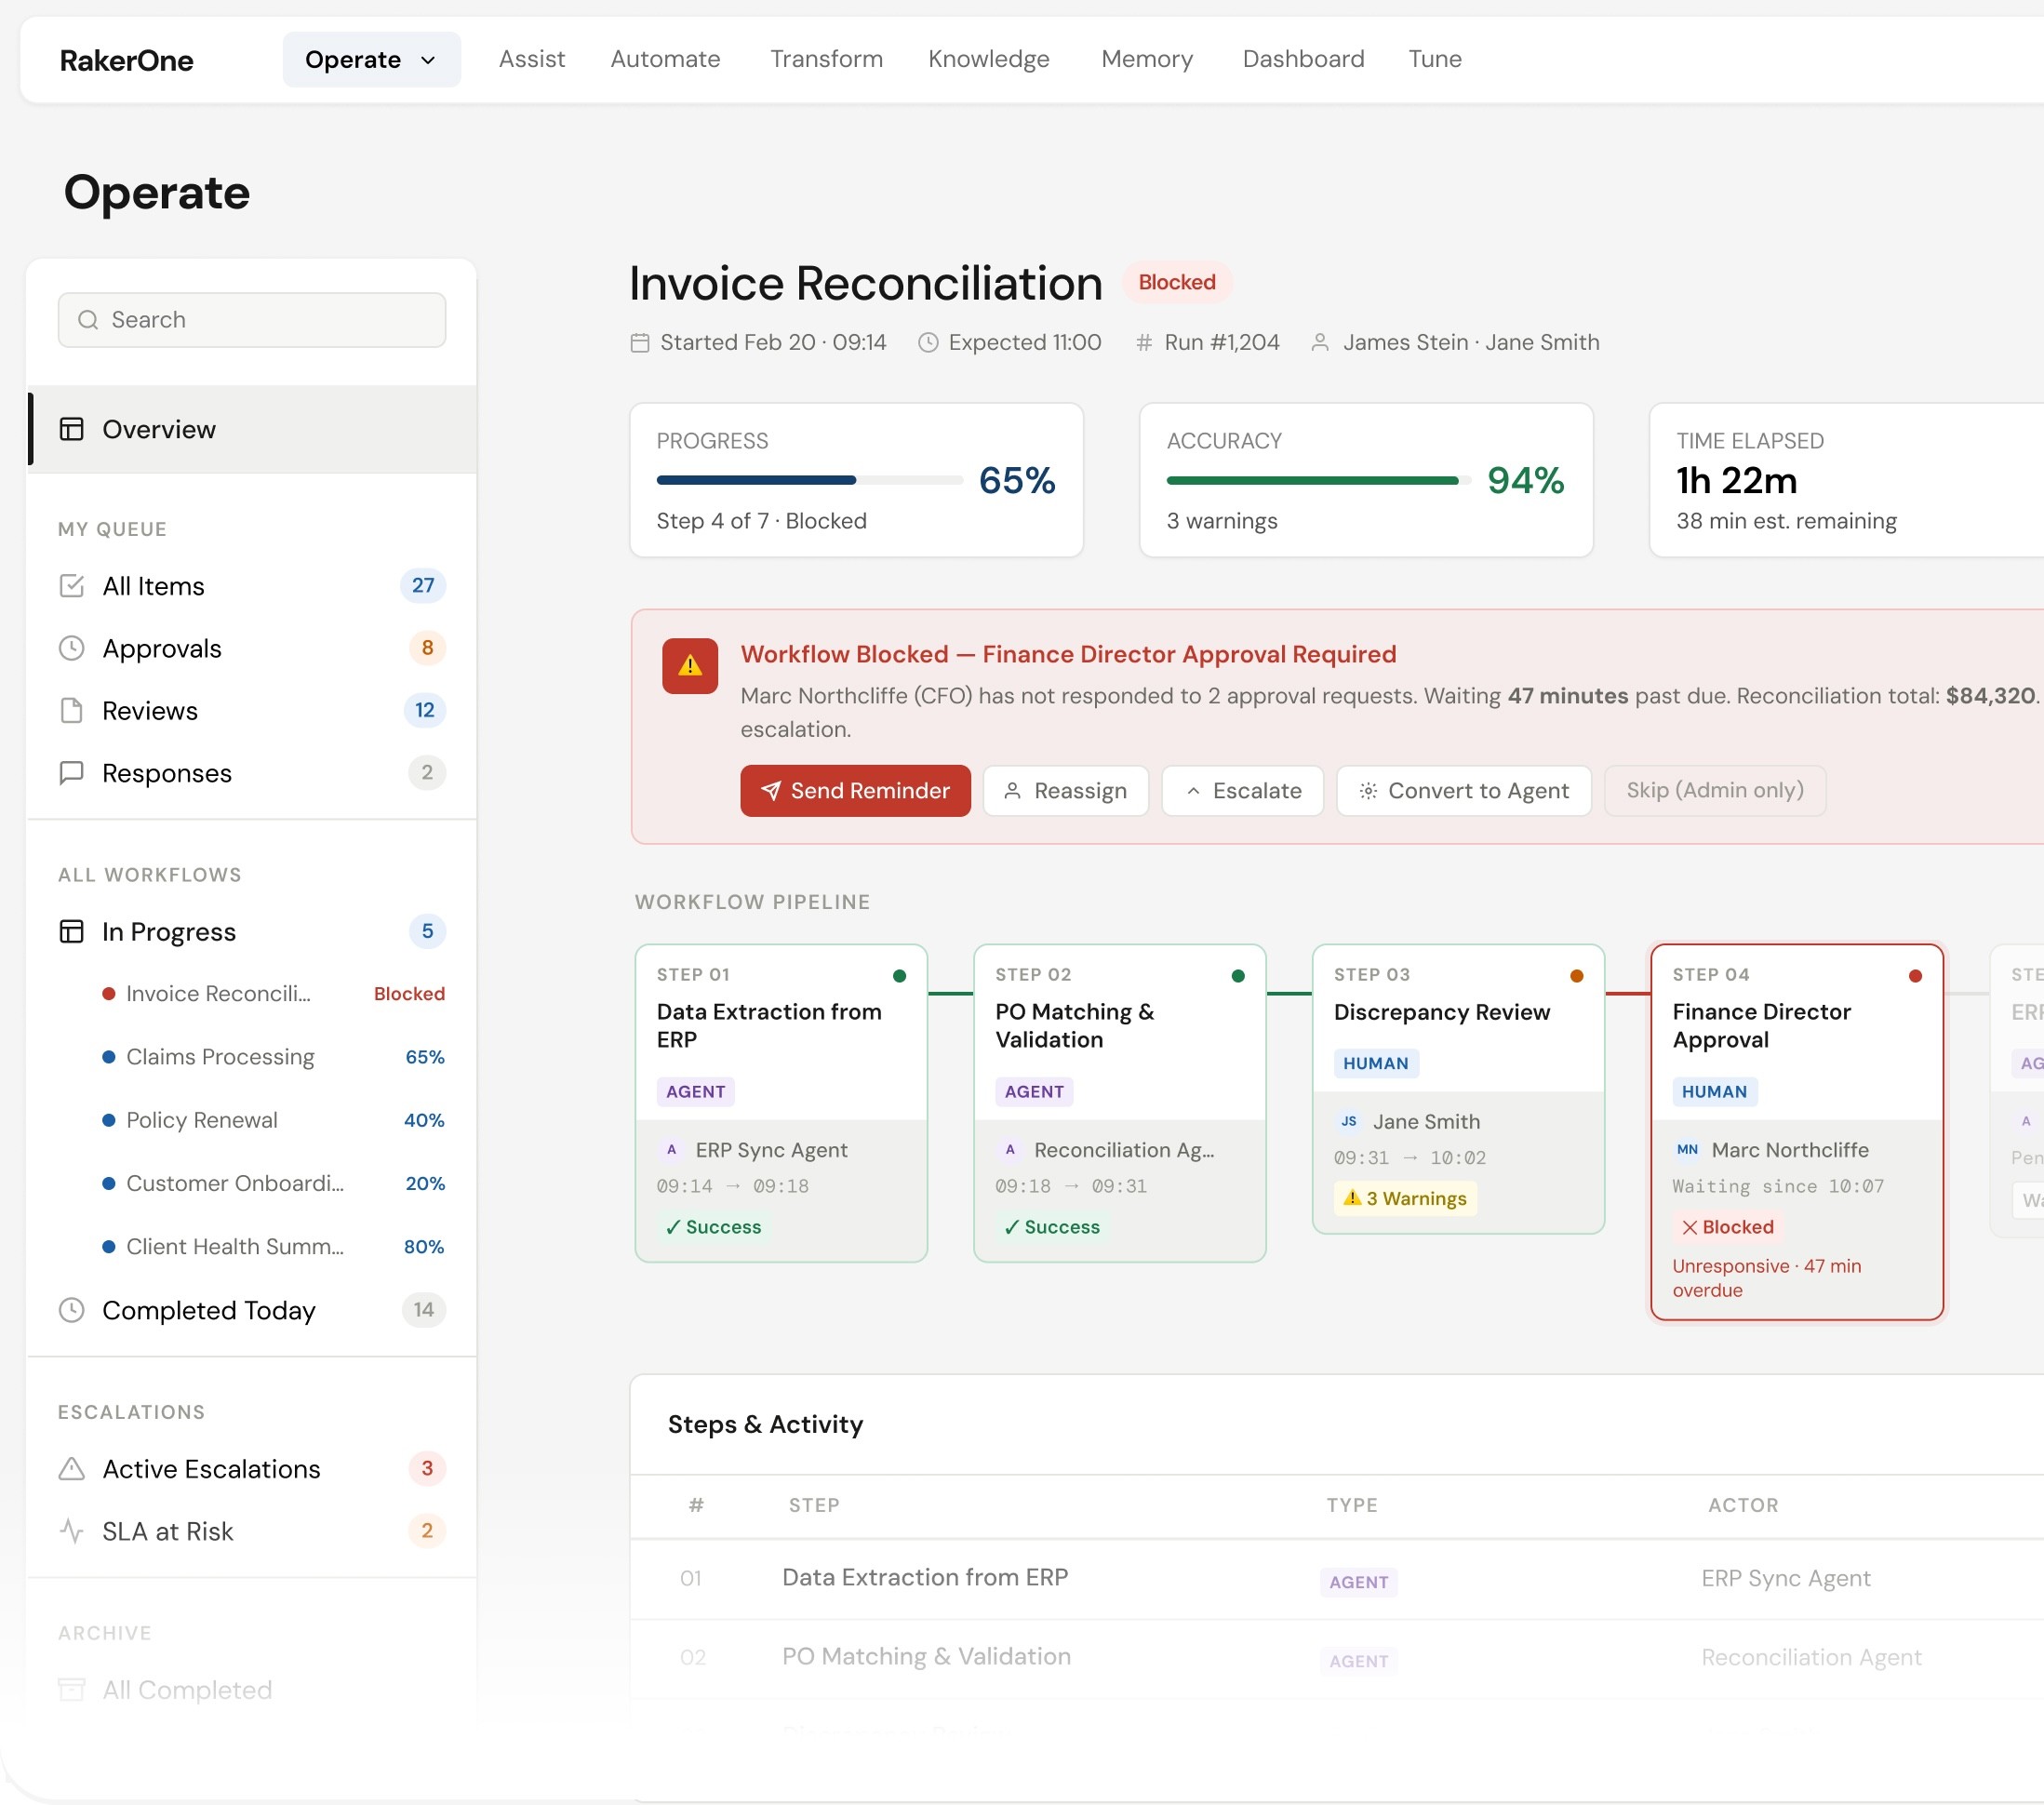
Task: Click the blue Progress bar at 65%
Action: click(x=756, y=481)
